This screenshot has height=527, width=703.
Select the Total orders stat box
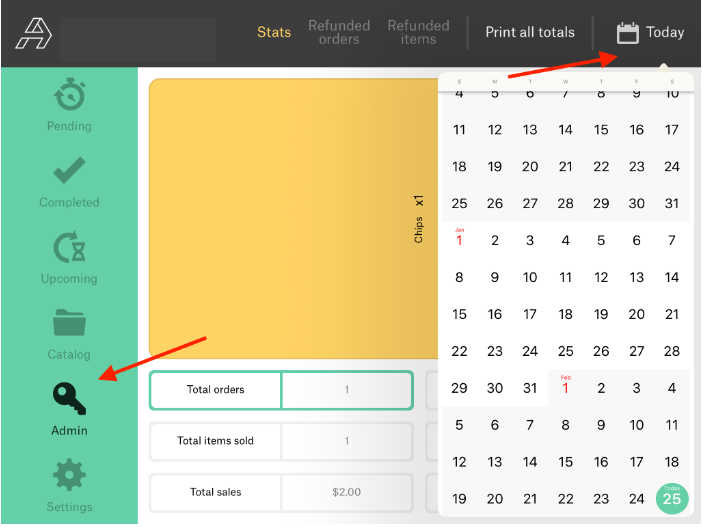[x=281, y=390]
